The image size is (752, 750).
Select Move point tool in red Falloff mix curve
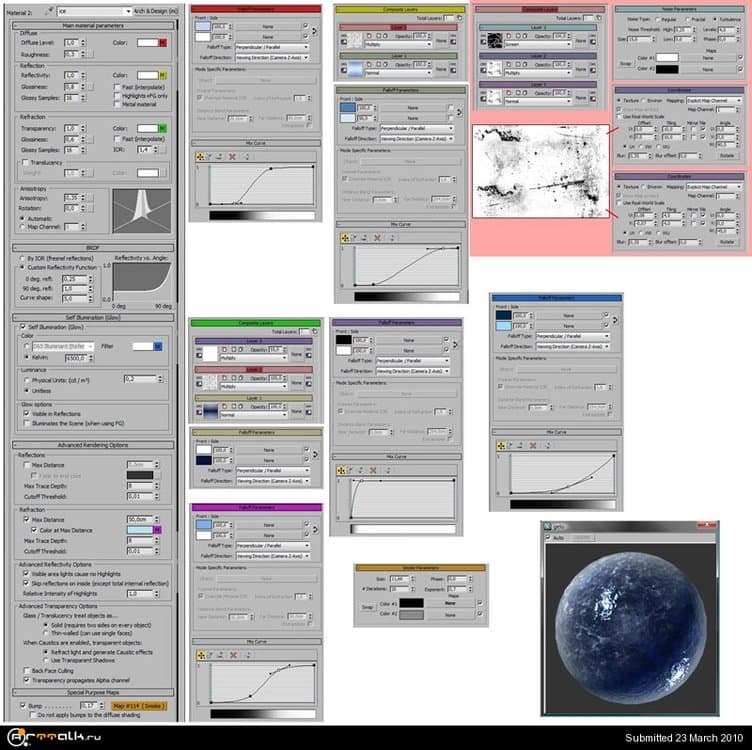tap(200, 157)
